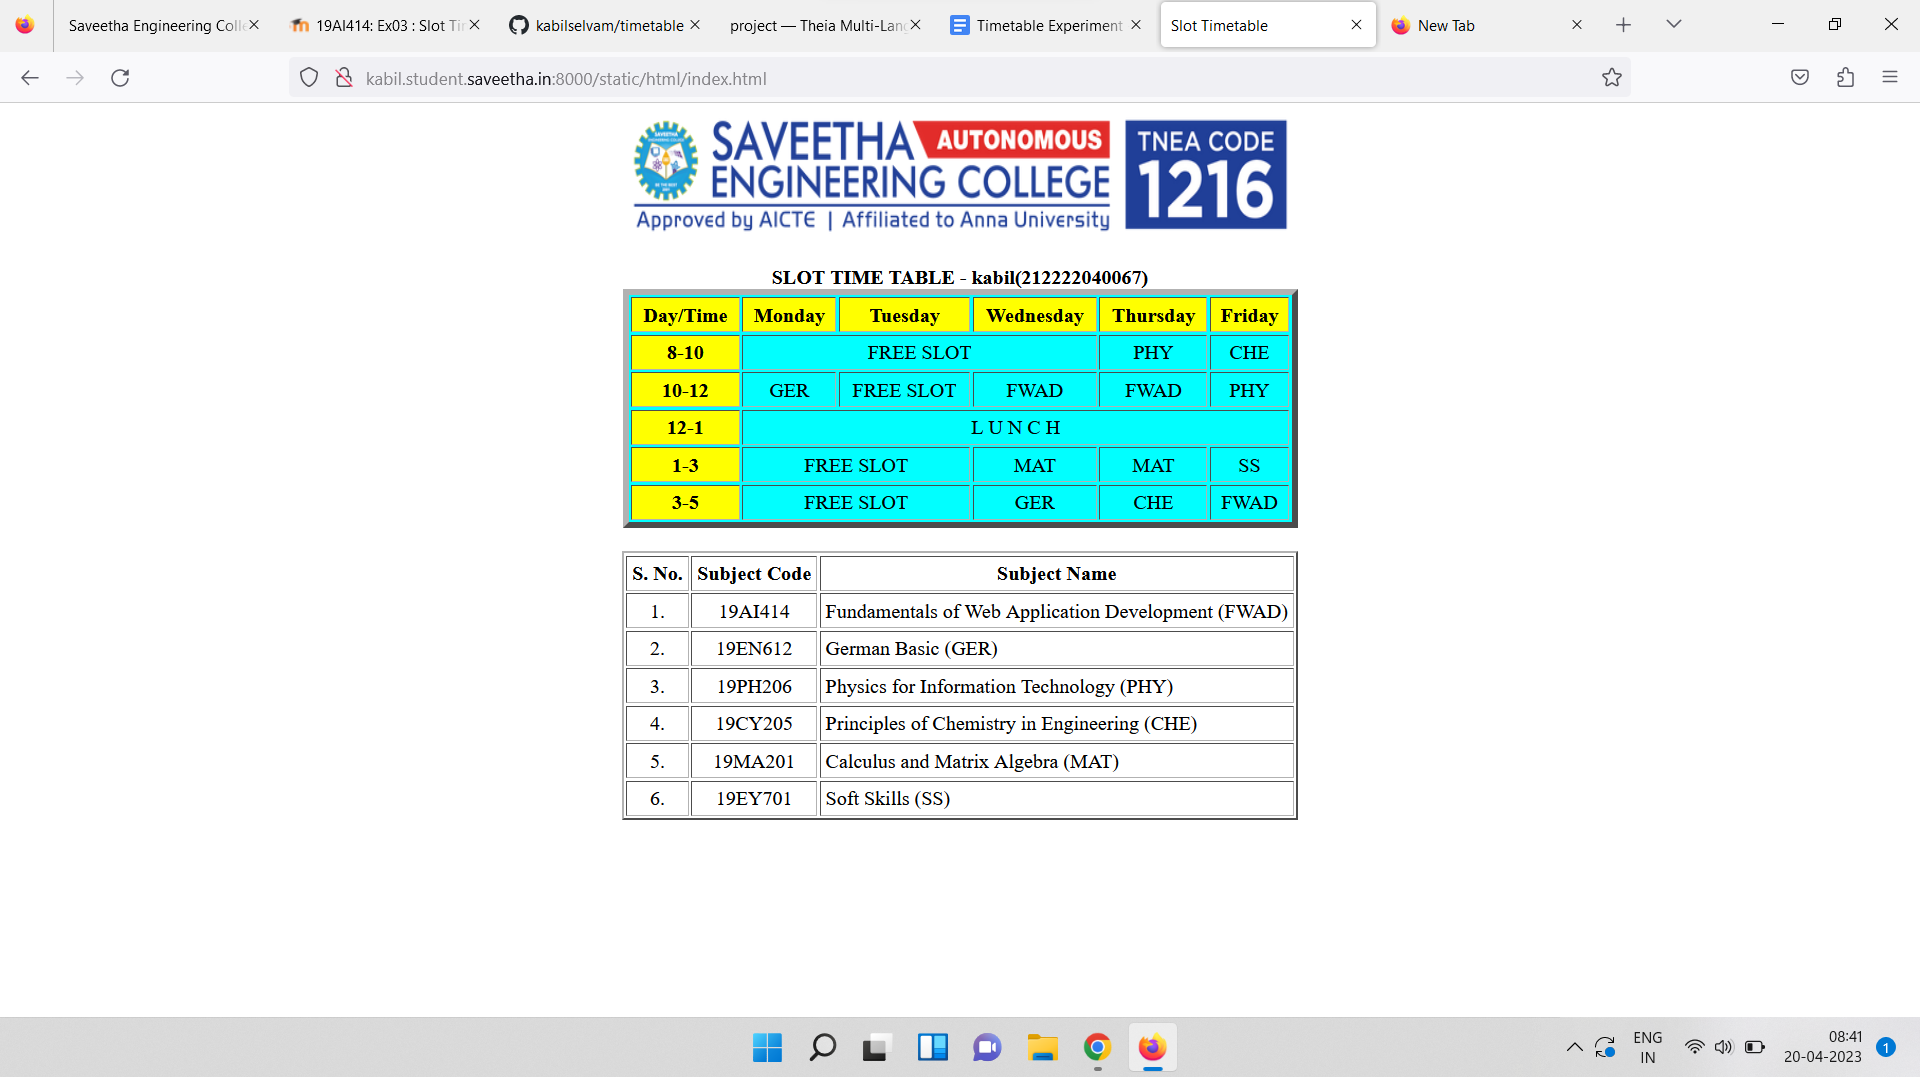This screenshot has width=1920, height=1077.
Task: Open Google Chrome from taskbar
Action: tap(1097, 1047)
